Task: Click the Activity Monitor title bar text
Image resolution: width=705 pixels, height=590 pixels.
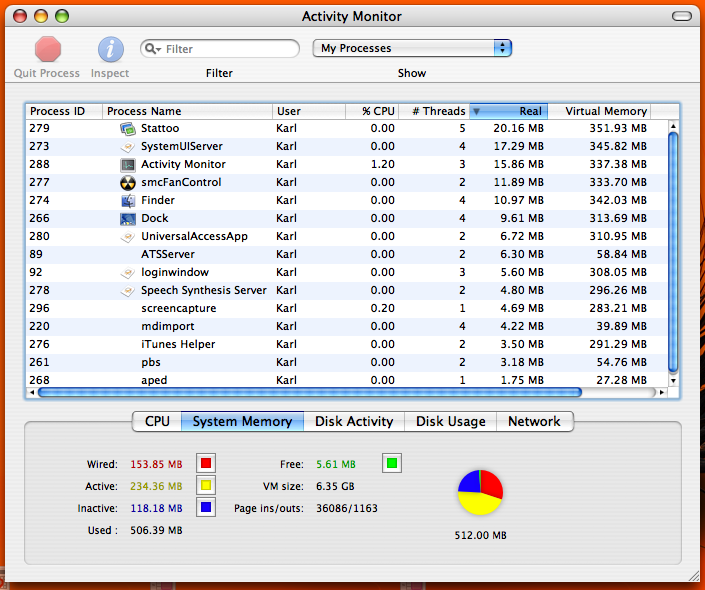Action: click(x=352, y=17)
